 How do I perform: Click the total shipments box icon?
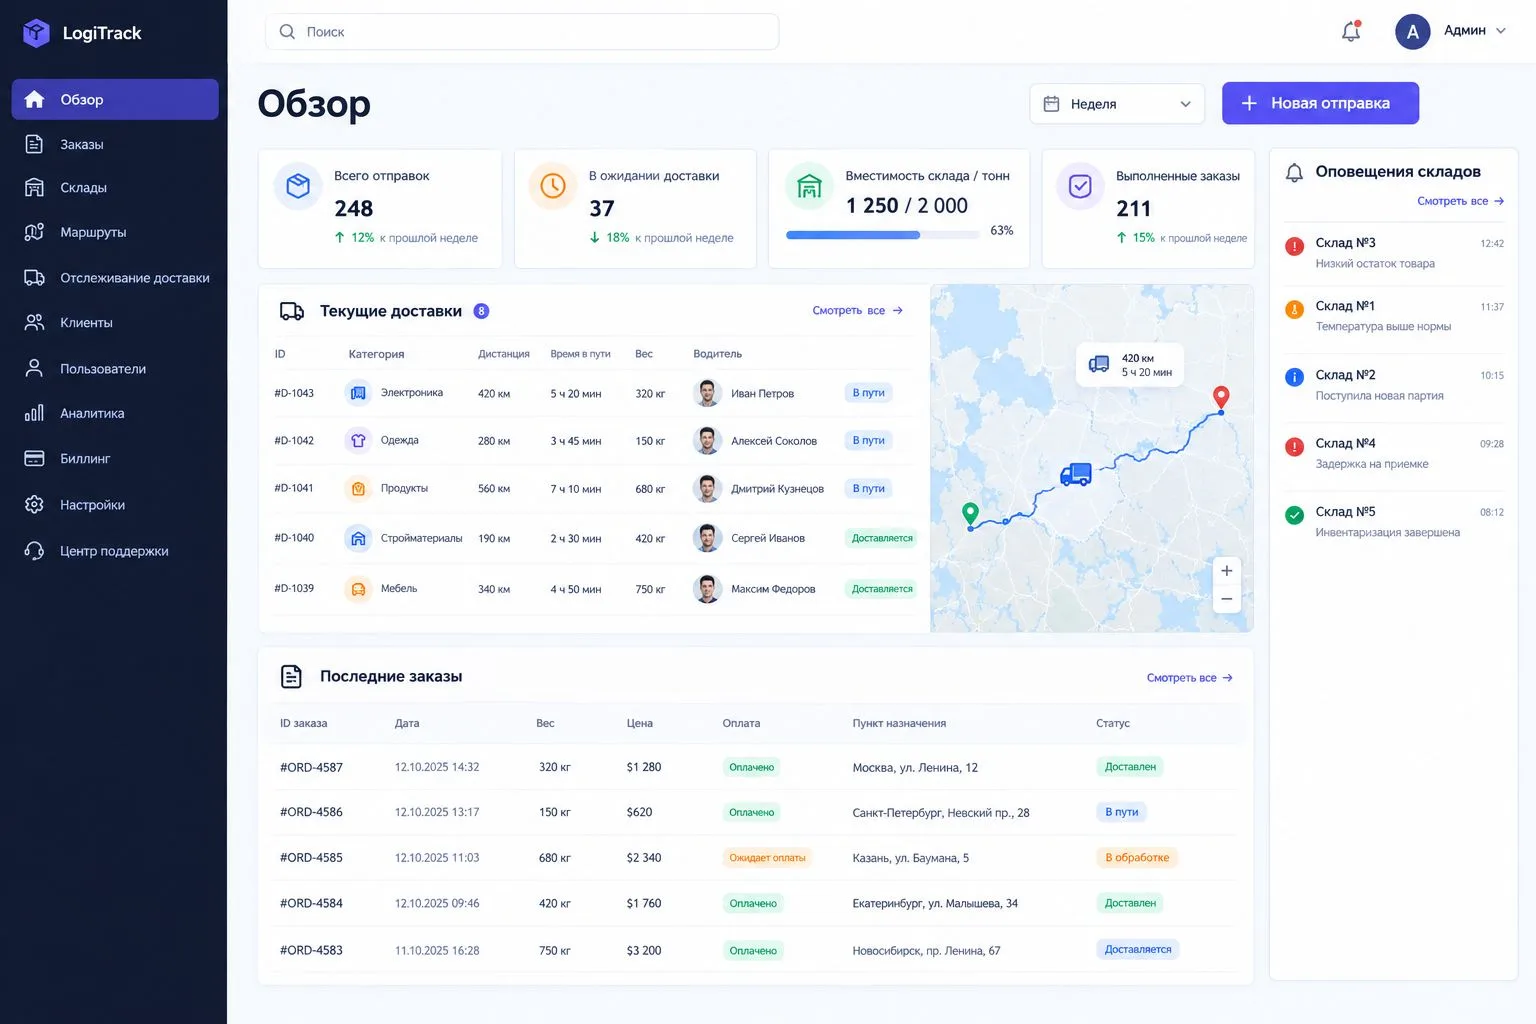(x=298, y=186)
